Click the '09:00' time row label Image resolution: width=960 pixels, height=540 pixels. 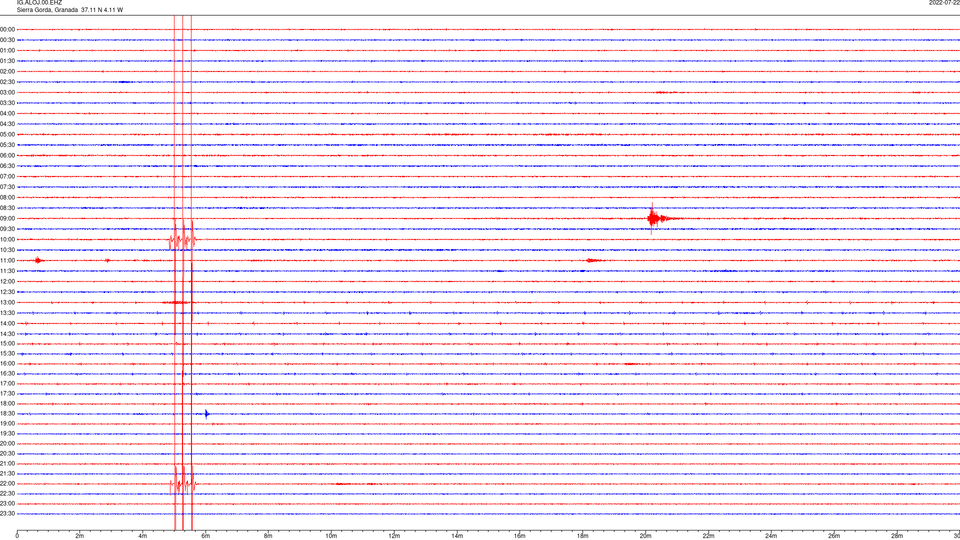tap(7, 219)
